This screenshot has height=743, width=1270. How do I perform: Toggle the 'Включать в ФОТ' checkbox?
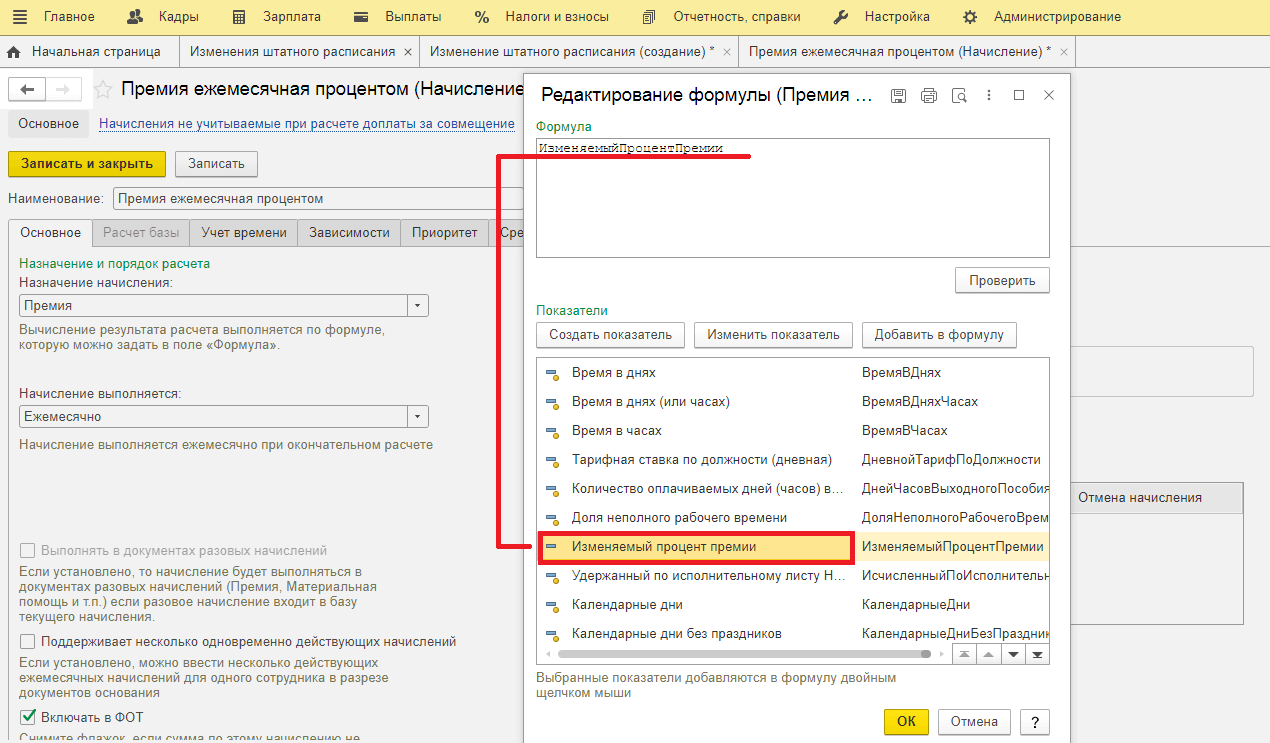(x=28, y=717)
